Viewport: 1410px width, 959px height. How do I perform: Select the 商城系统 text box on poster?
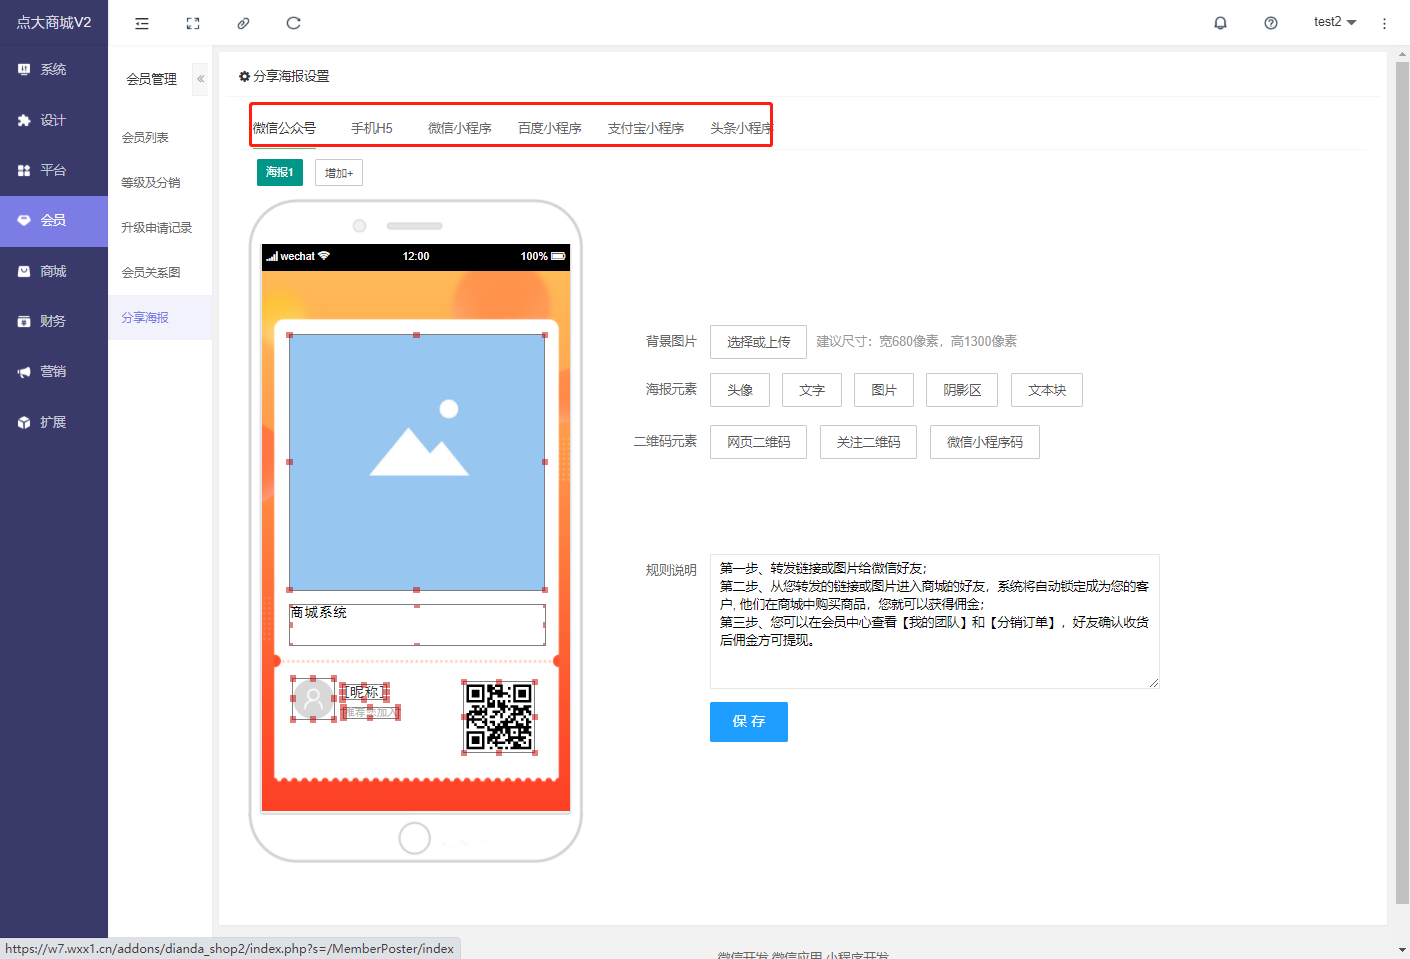coord(417,624)
